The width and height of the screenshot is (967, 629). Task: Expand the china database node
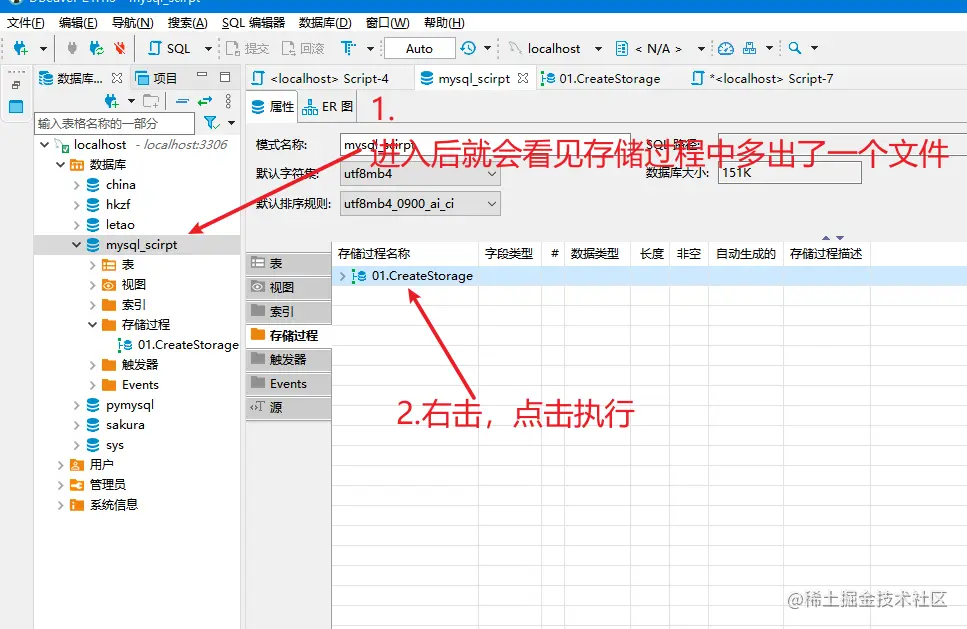(76, 185)
